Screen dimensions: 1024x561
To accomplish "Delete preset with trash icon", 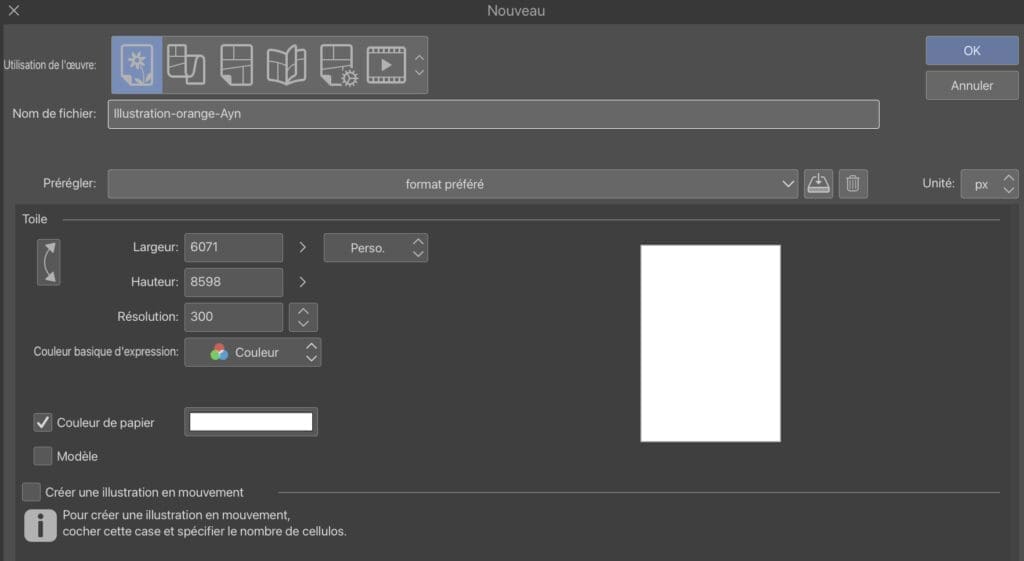I will [x=853, y=184].
